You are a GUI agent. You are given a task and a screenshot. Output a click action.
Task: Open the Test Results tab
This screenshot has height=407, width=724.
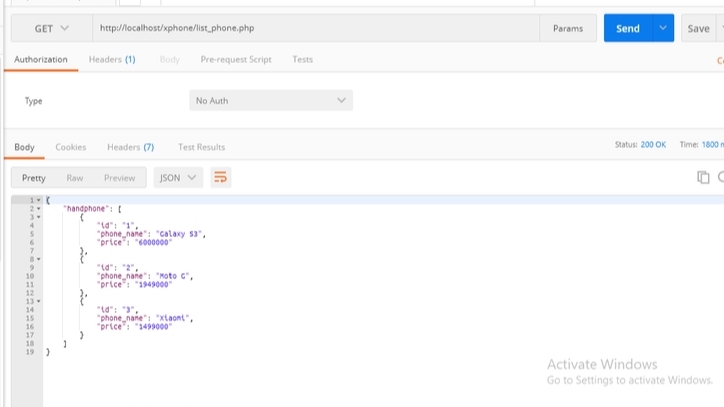point(201,147)
